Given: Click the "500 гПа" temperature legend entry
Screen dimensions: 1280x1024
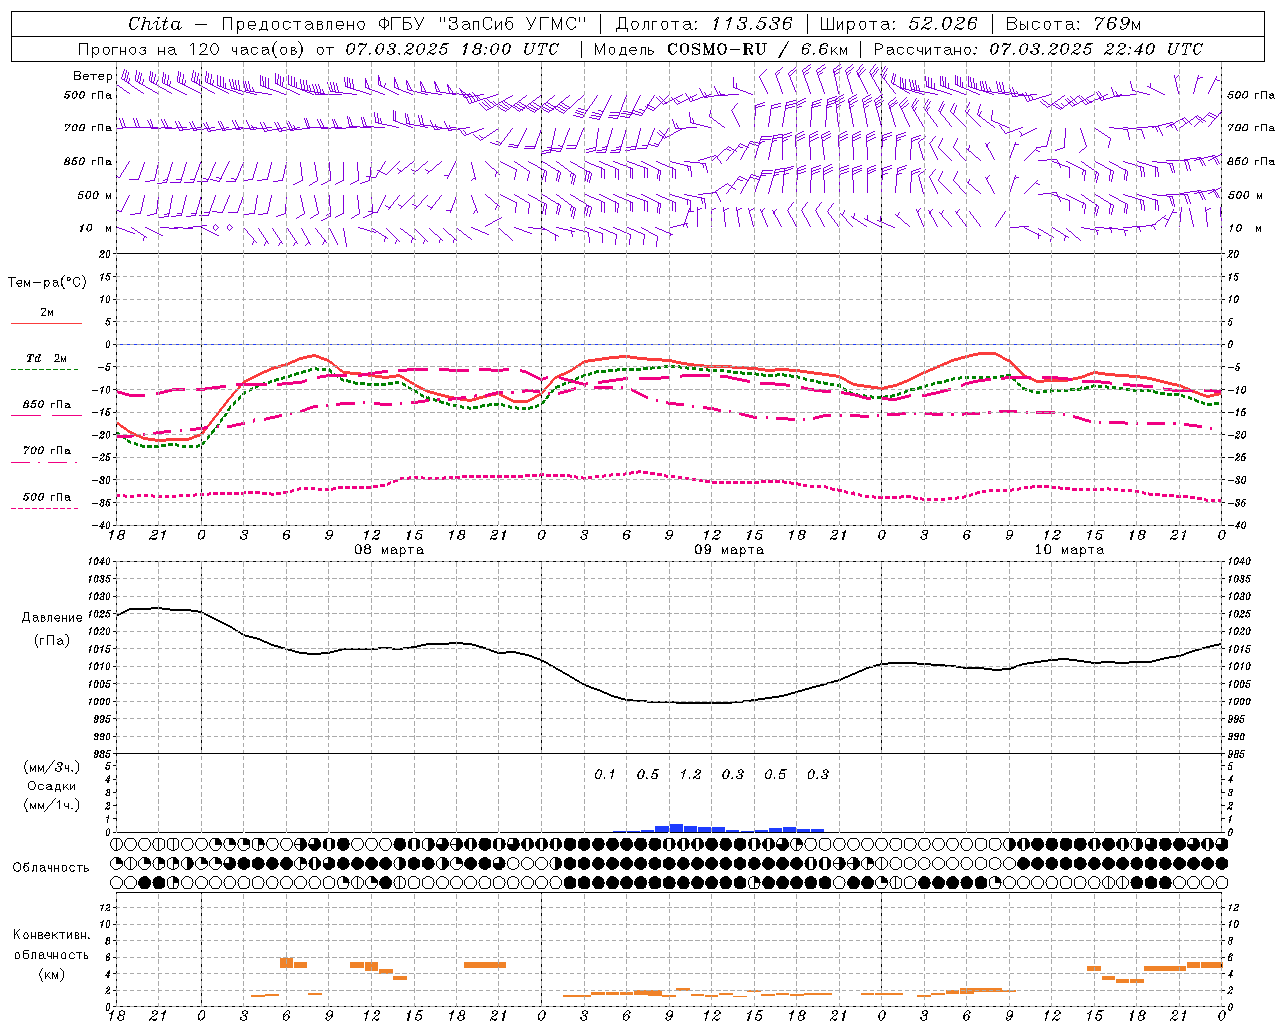Looking at the screenshot, I should tap(47, 497).
